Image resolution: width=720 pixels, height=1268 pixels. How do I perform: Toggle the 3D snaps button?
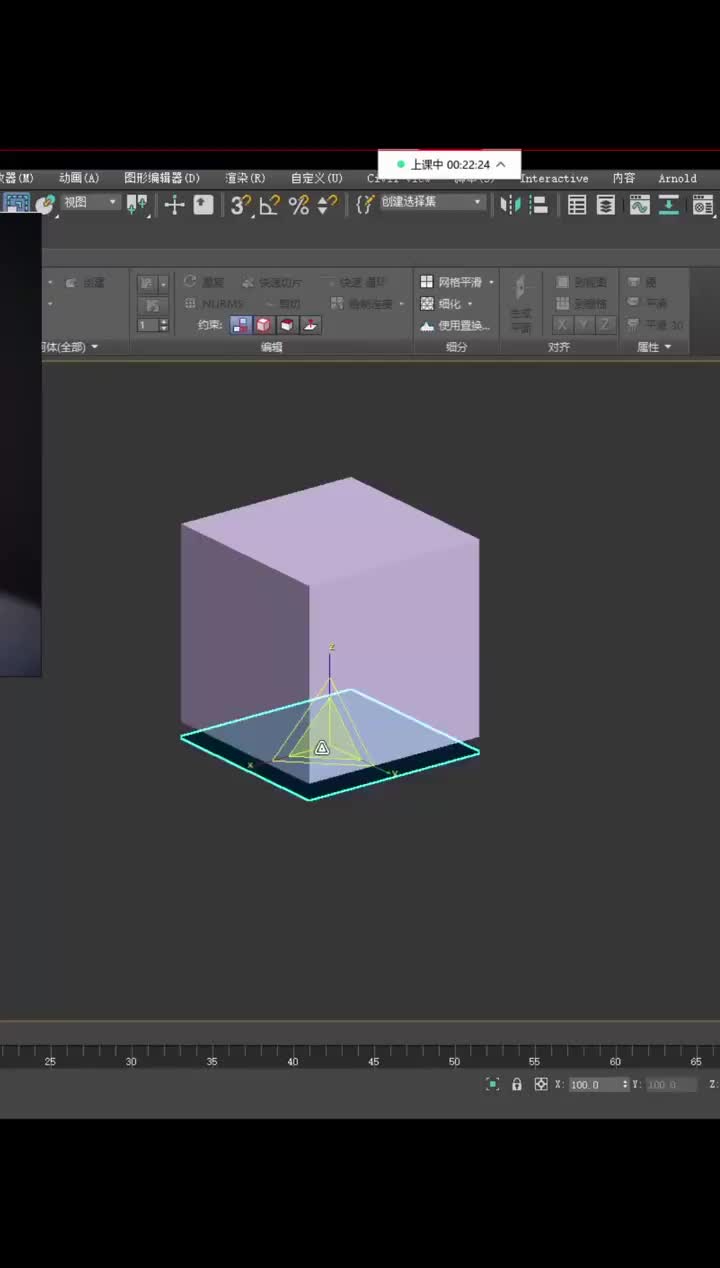240,204
